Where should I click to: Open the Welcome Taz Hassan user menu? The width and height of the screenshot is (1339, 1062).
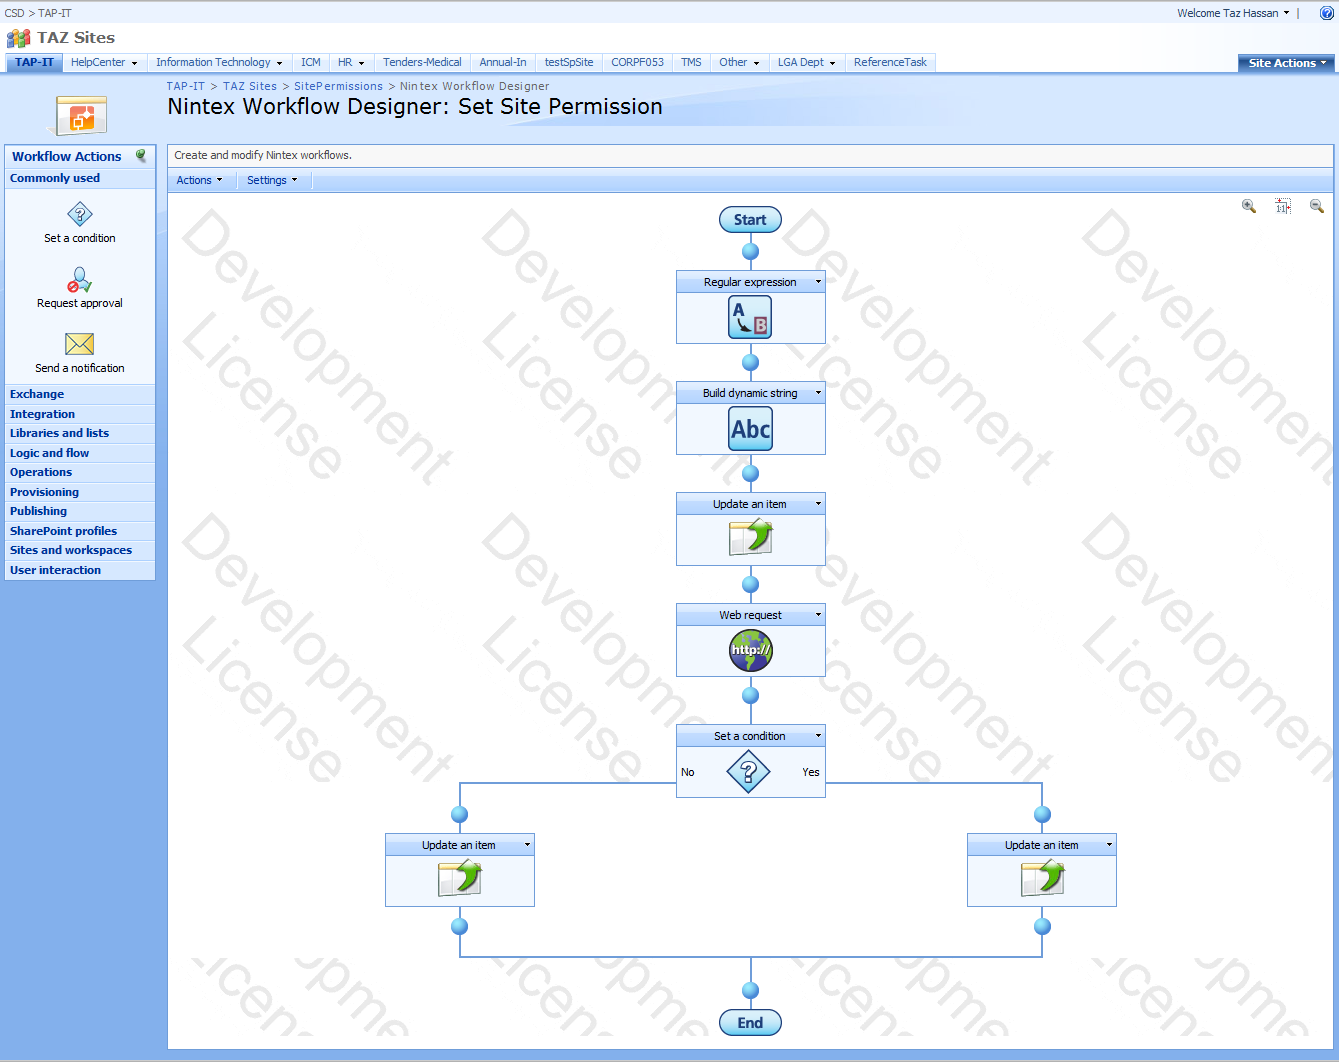[x=1233, y=13]
